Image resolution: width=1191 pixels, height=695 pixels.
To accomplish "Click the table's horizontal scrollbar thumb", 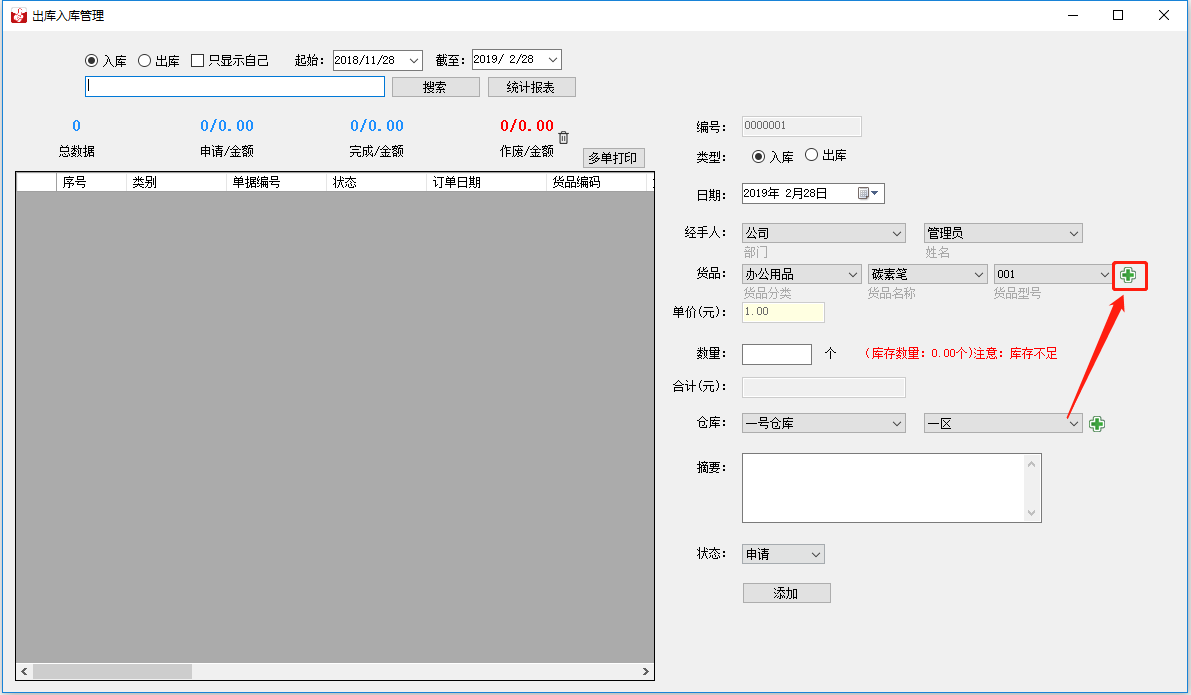I will coord(112,672).
